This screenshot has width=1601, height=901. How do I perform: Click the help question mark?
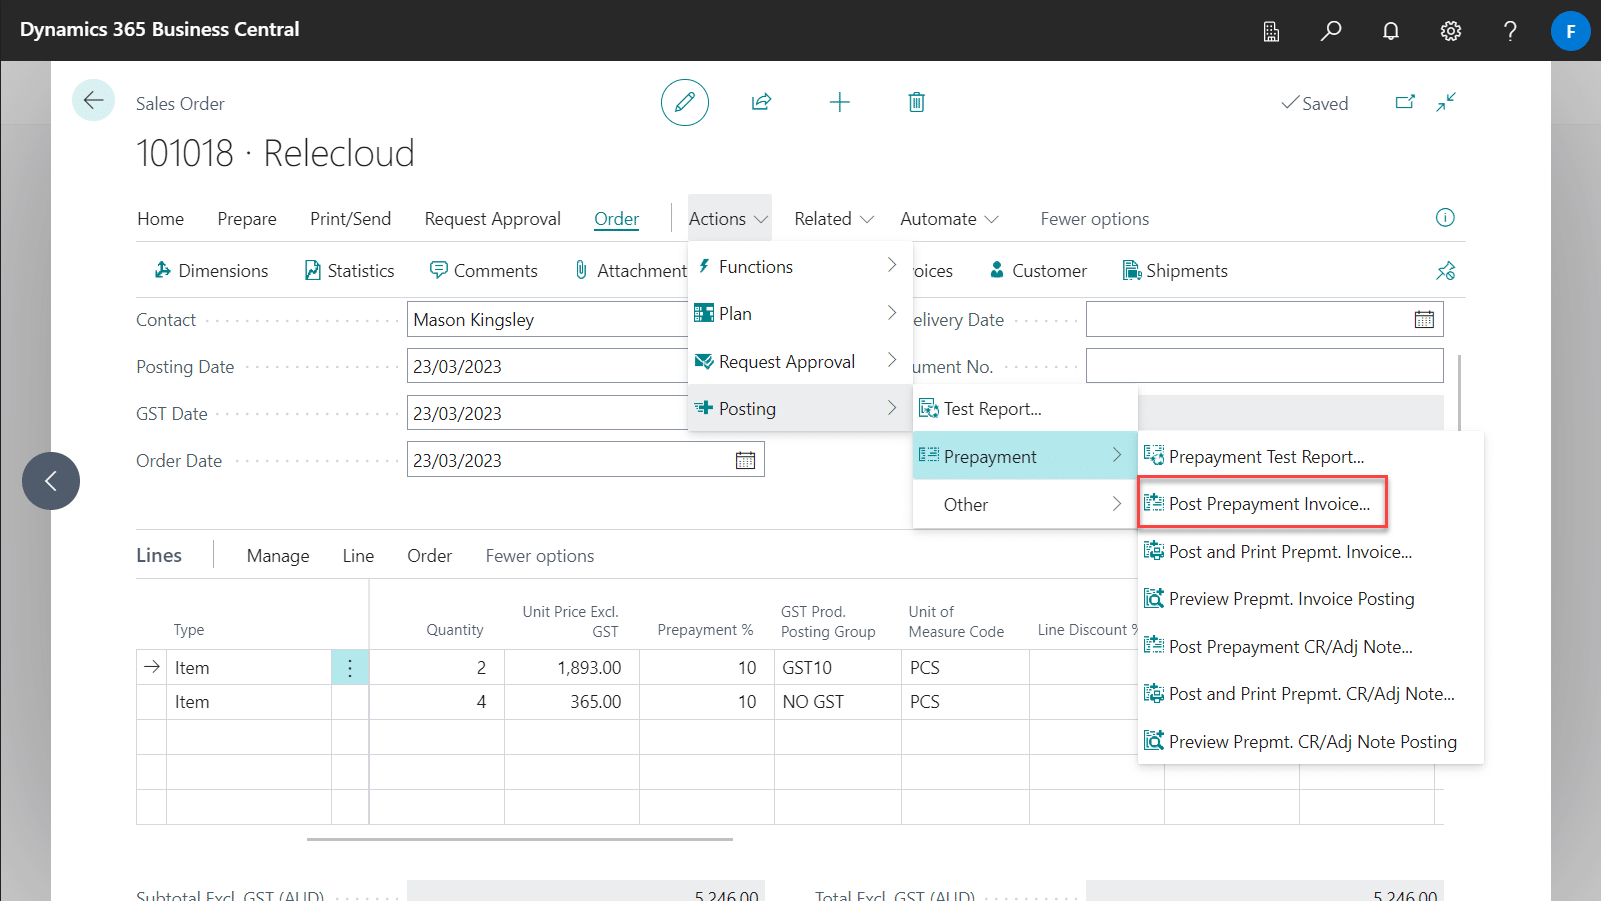pyautogui.click(x=1511, y=31)
